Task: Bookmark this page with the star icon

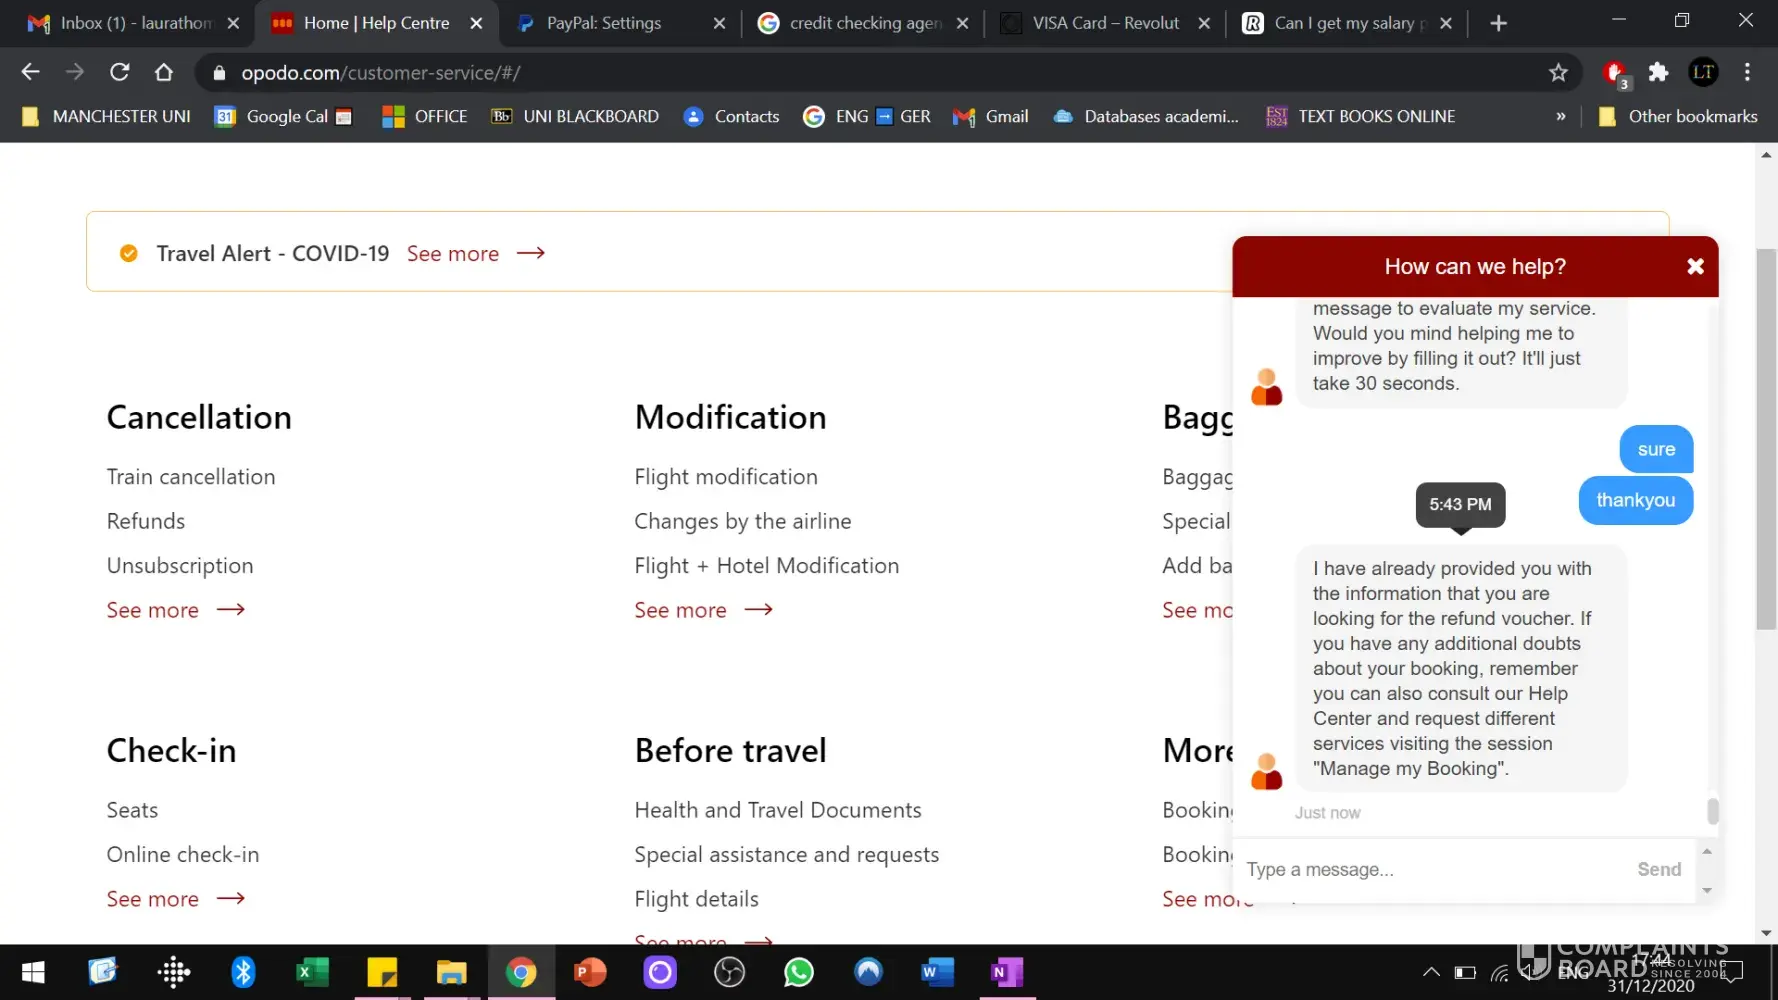Action: coord(1558,72)
